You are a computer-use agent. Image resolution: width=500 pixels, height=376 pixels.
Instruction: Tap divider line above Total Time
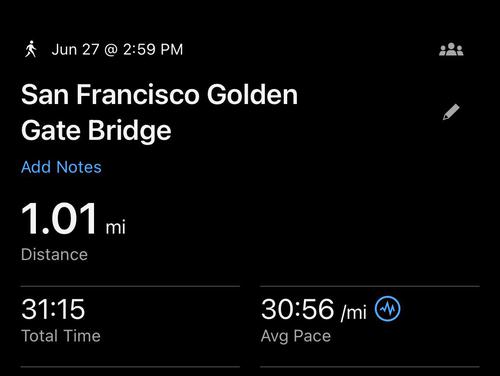[130, 286]
